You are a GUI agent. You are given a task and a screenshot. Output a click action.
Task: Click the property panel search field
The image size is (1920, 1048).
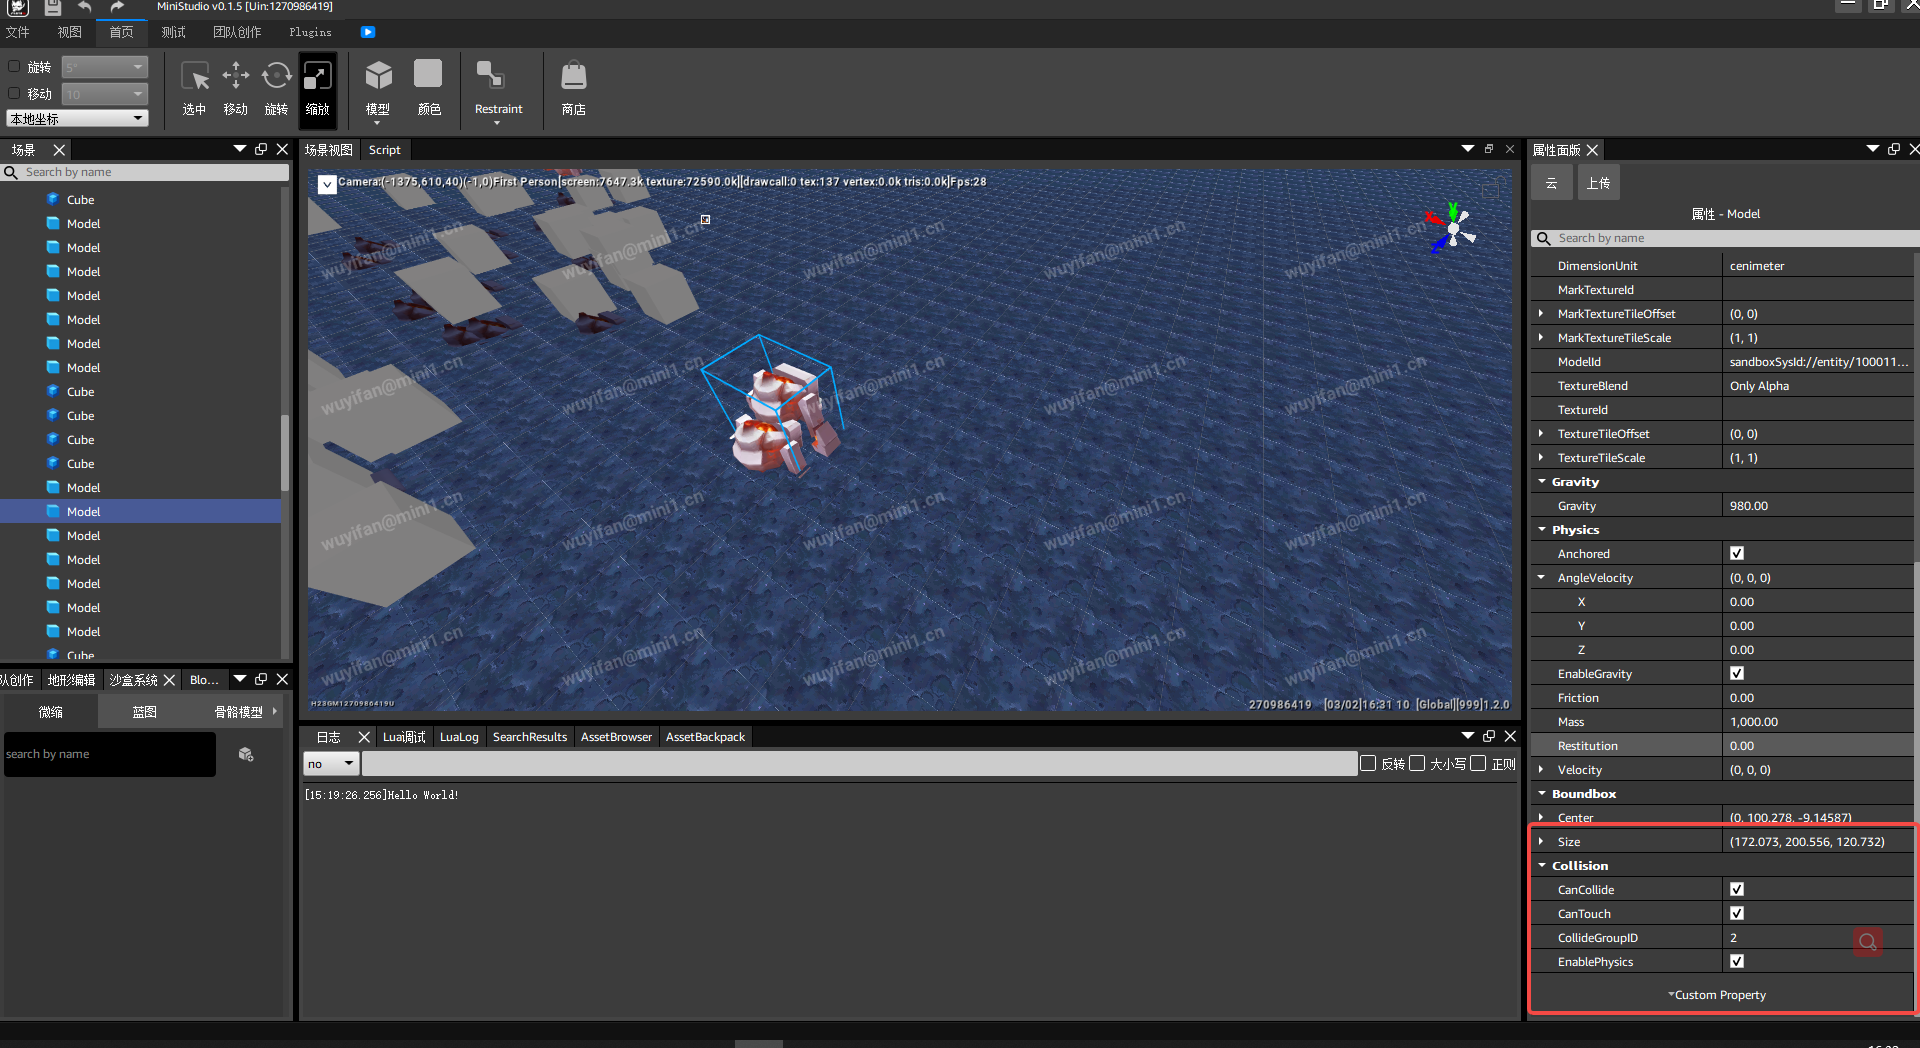pyautogui.click(x=1725, y=238)
